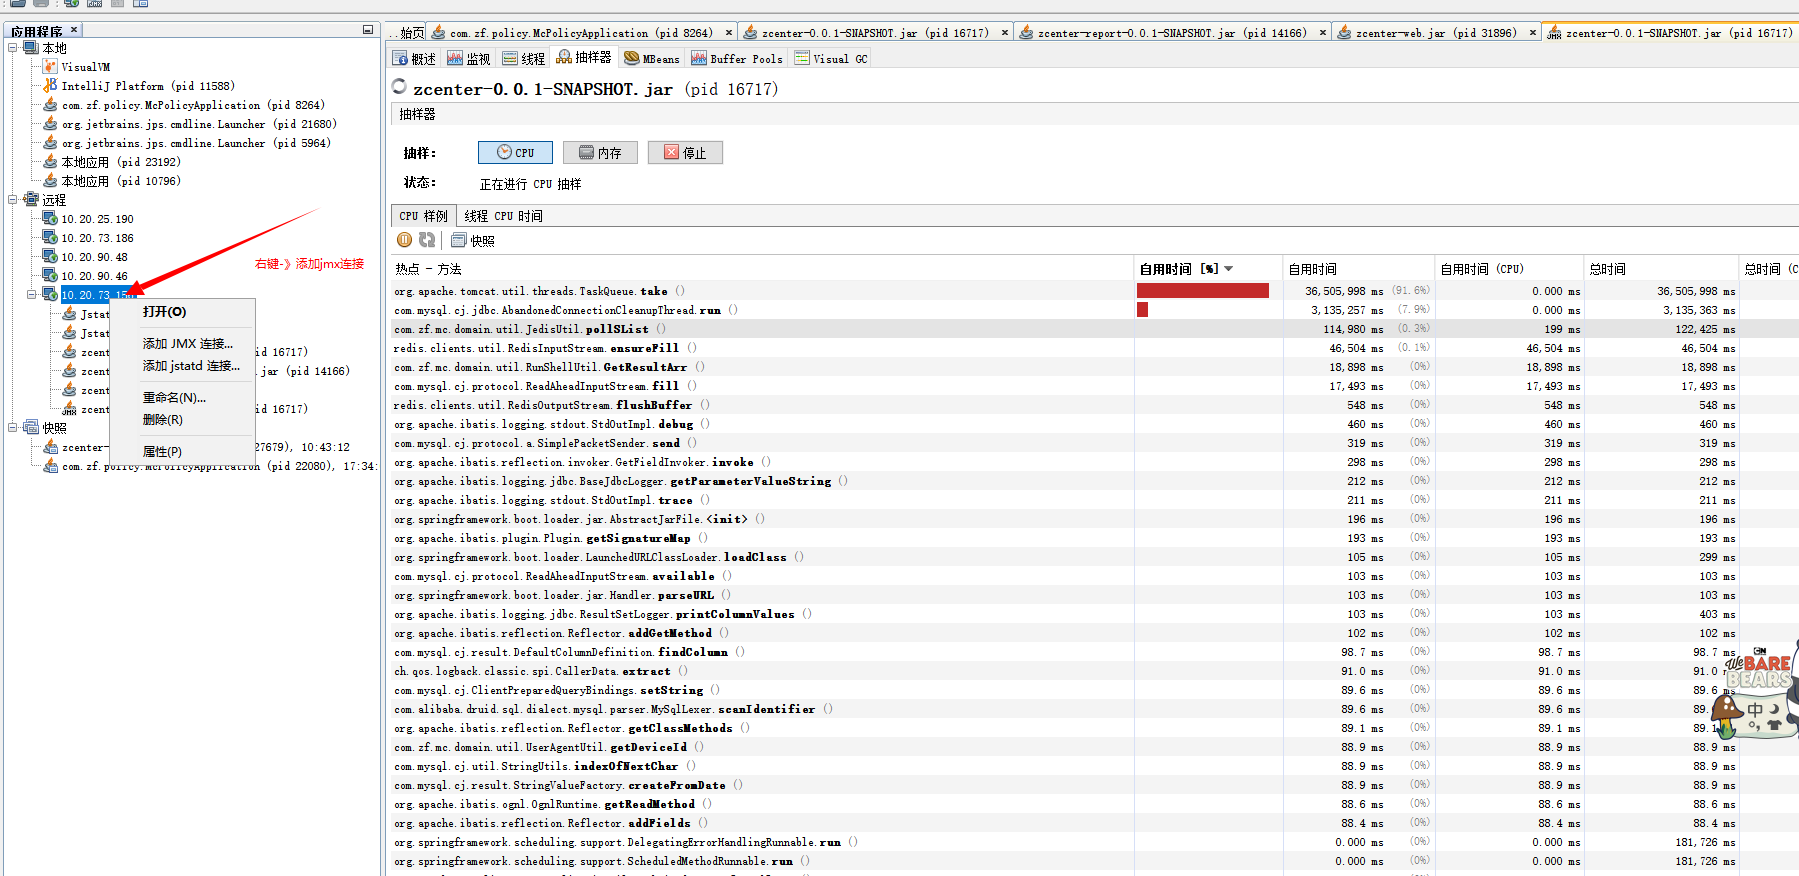Click the host icon of 10.20.90.46

50,276
